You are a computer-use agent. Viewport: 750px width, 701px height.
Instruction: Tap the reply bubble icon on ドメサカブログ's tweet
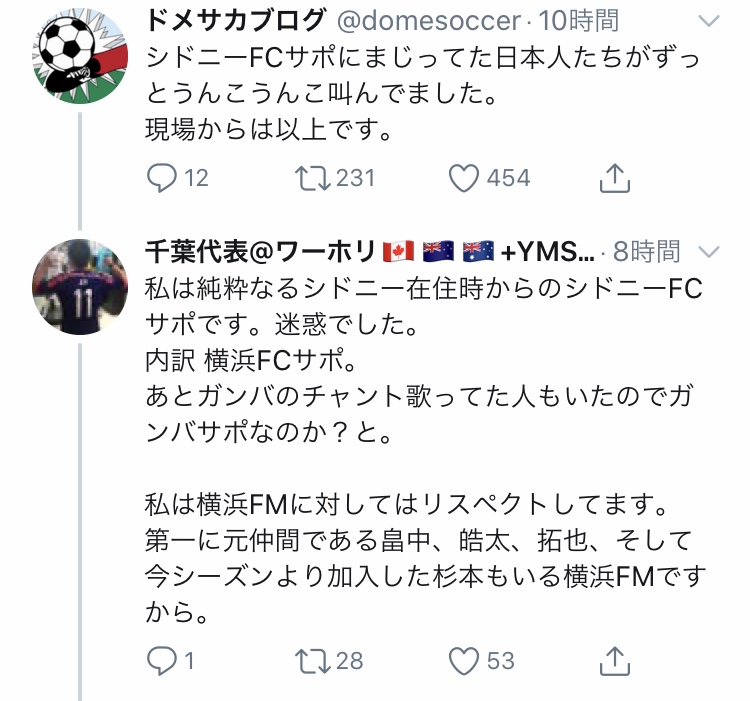tap(161, 178)
